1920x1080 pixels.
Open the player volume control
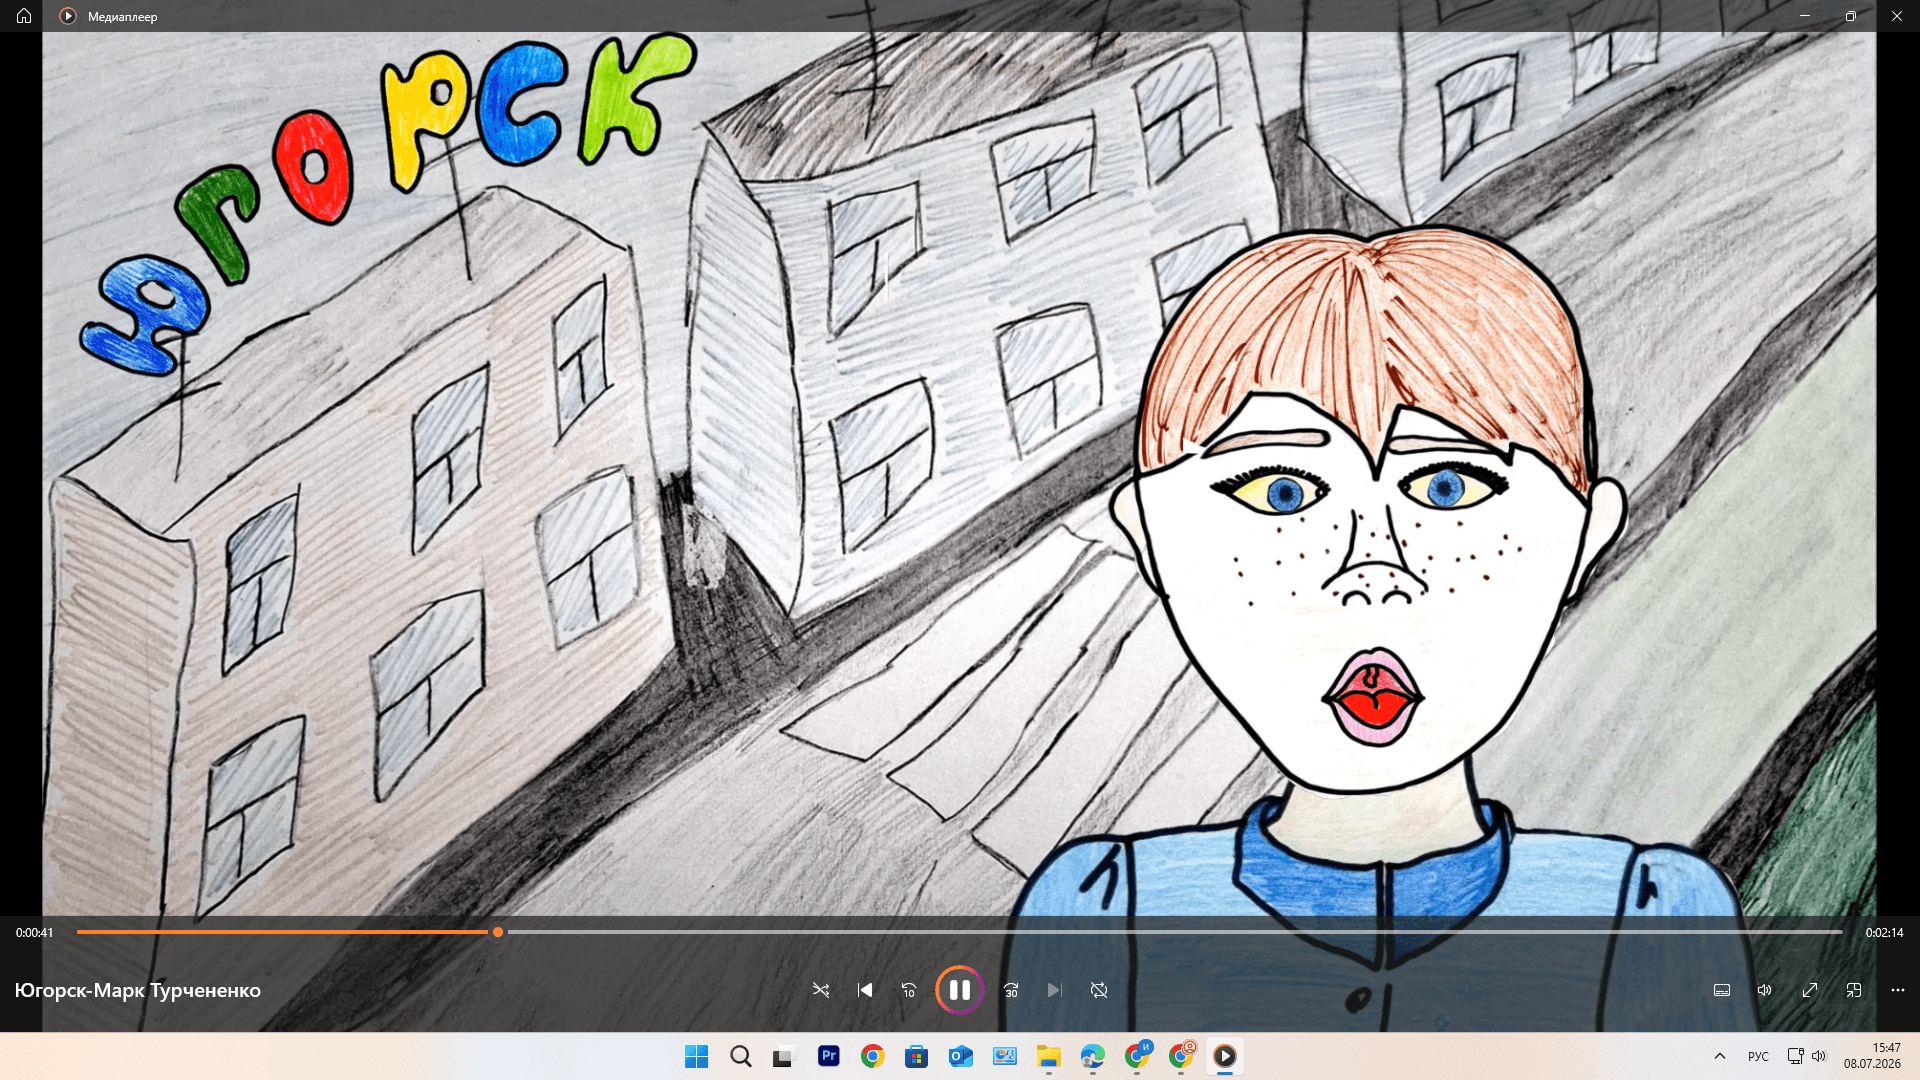(1765, 990)
